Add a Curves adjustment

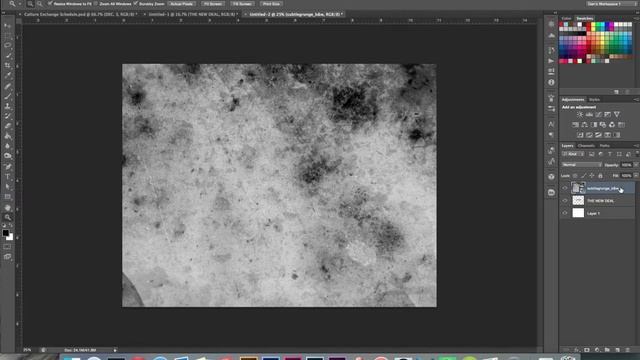pos(598,115)
